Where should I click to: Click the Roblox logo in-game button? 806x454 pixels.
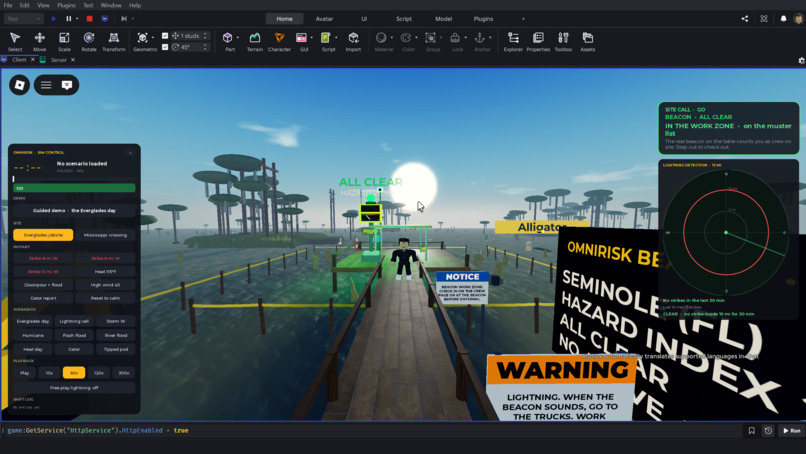coord(20,85)
